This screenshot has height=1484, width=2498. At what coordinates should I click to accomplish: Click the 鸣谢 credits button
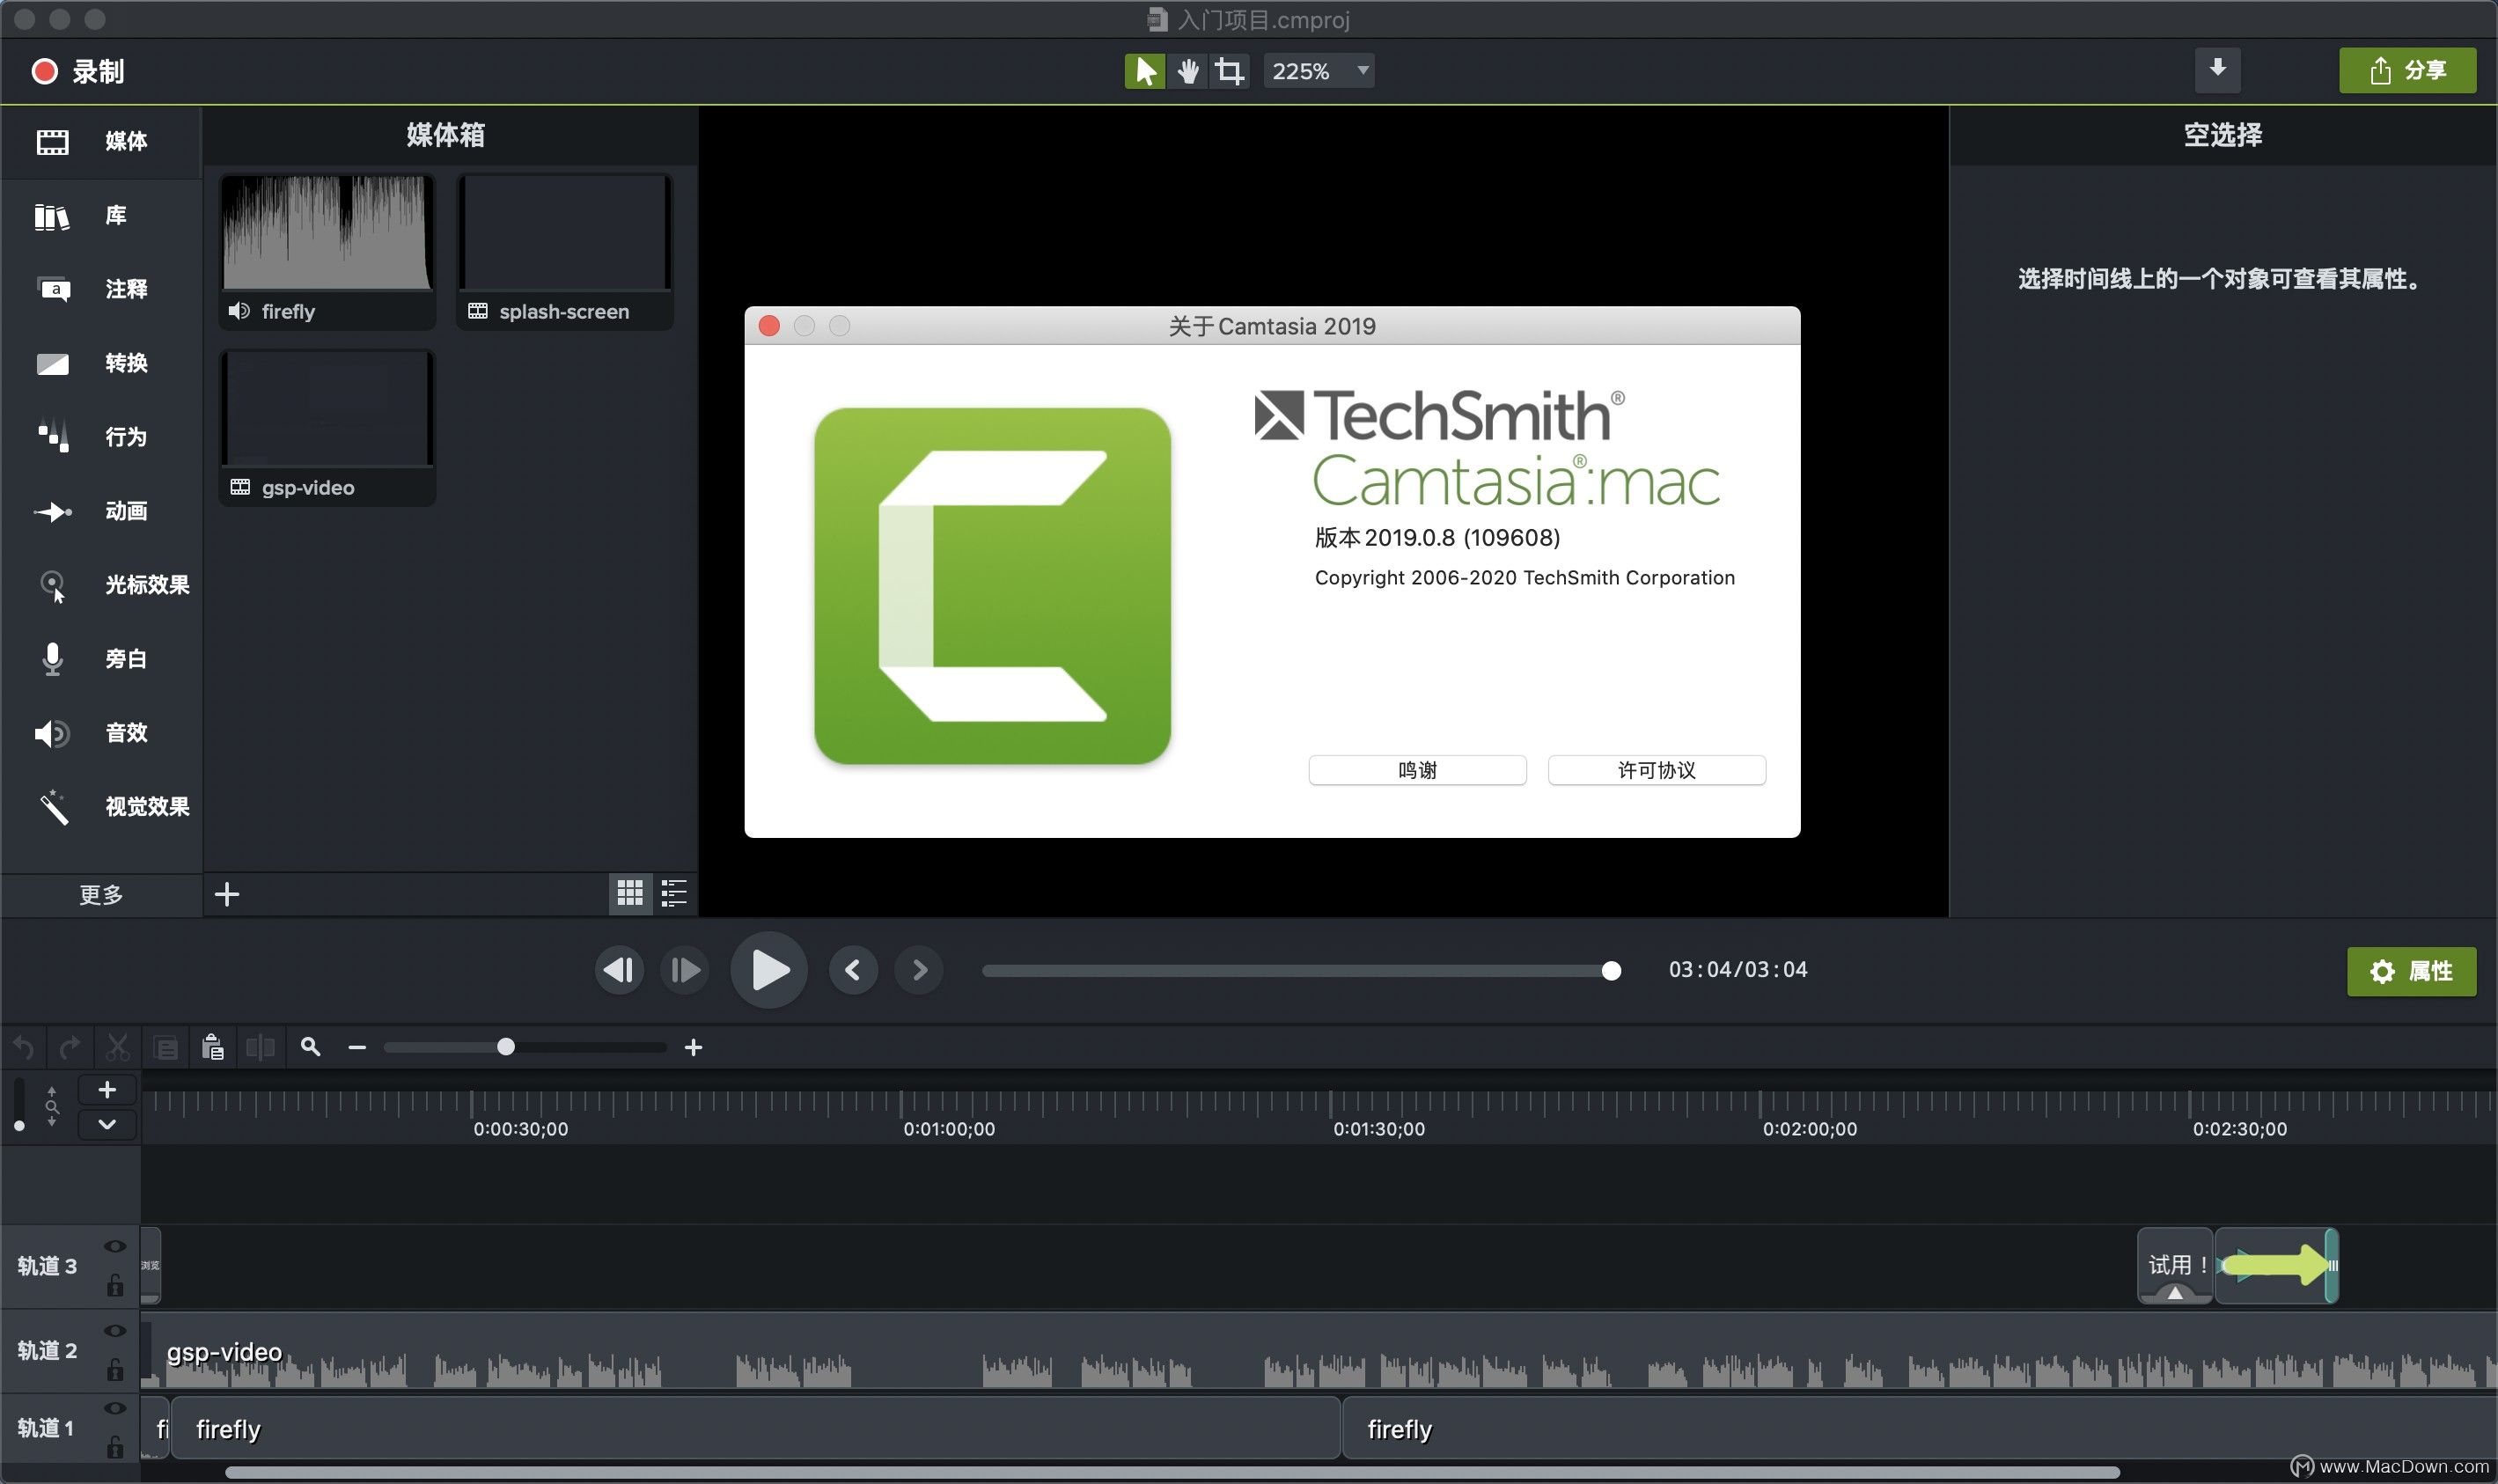point(1417,770)
